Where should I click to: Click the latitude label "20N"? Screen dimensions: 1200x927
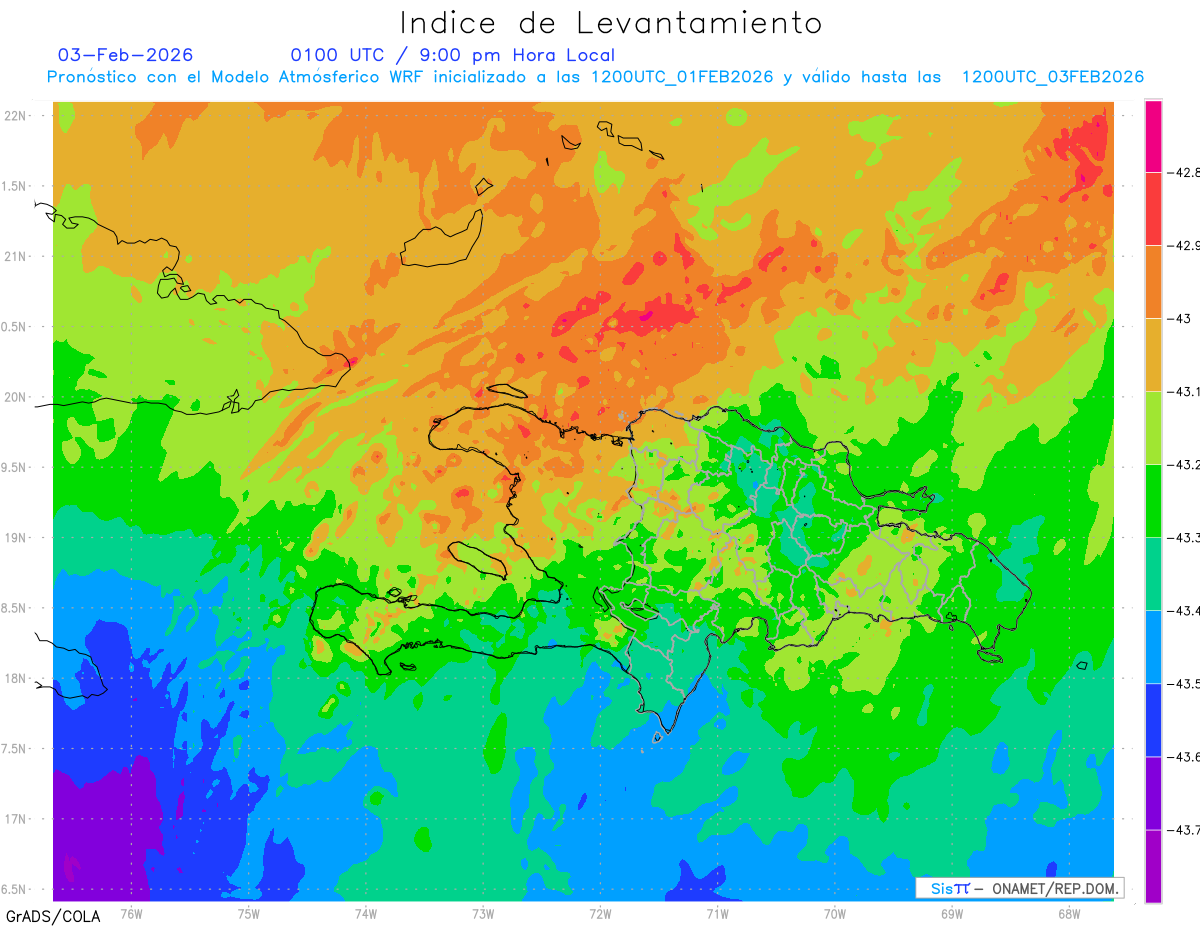point(17,397)
